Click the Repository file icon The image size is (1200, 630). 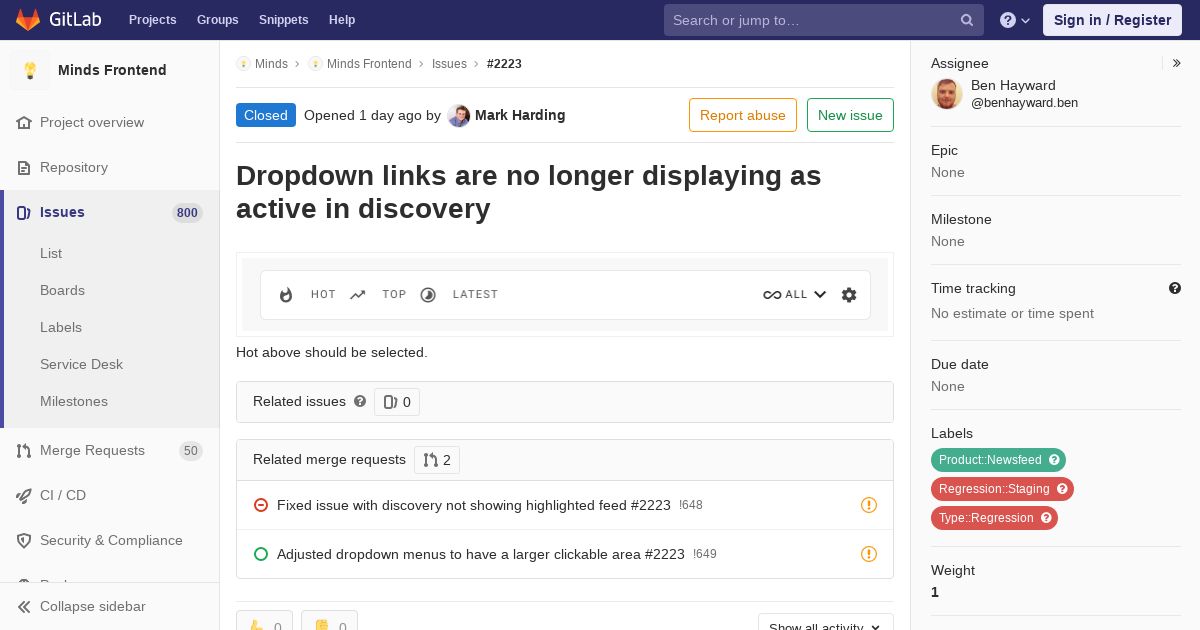(24, 168)
